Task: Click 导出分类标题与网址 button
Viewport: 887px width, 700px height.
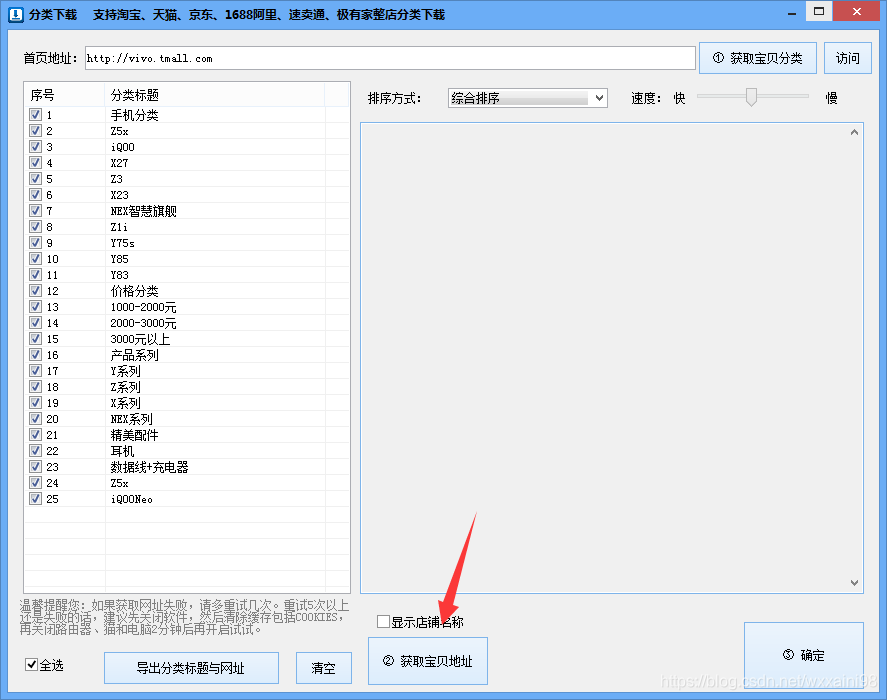Action: [x=191, y=668]
